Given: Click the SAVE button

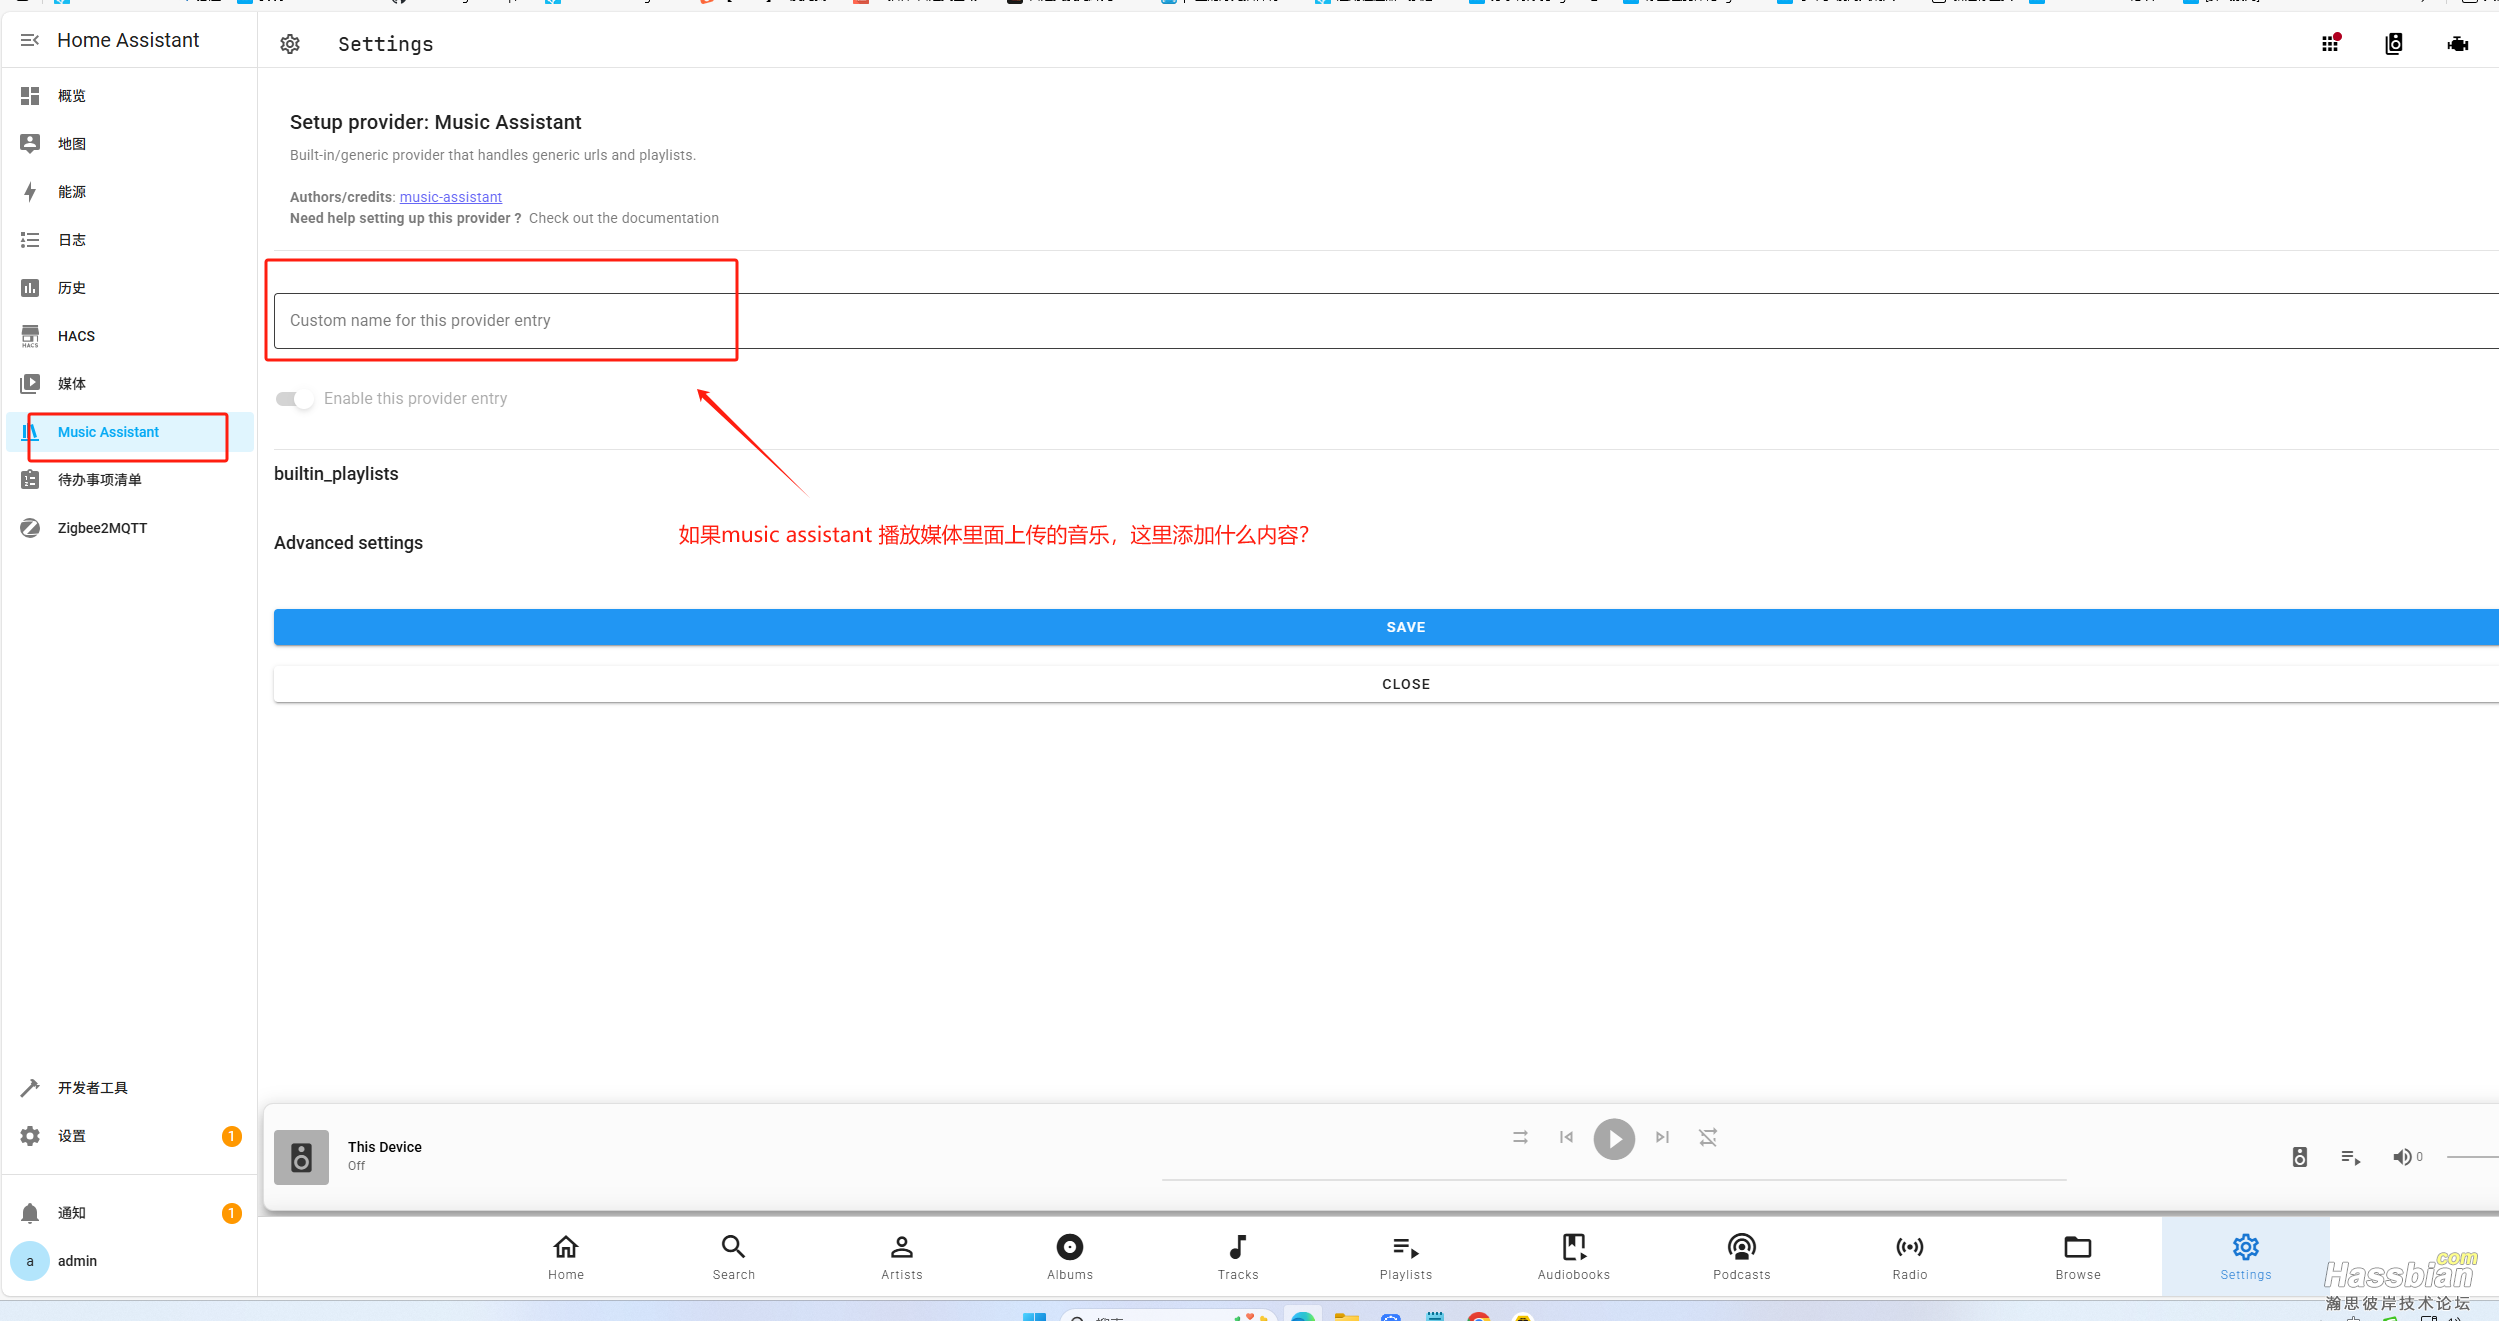Looking at the screenshot, I should pos(1386,627).
